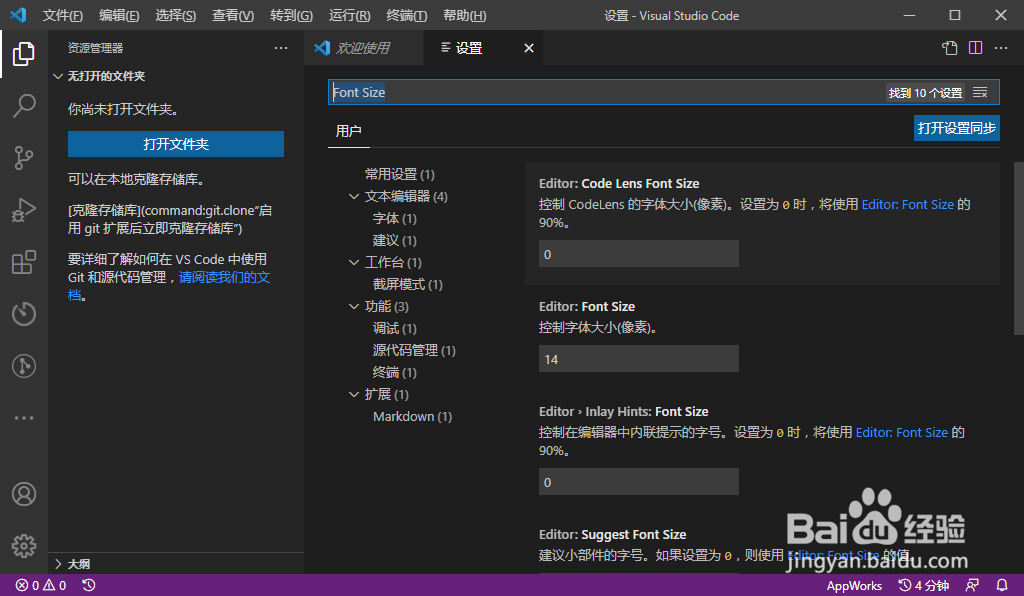Click the 4 分钟 timer status item
The image size is (1024, 596).
(x=923, y=586)
